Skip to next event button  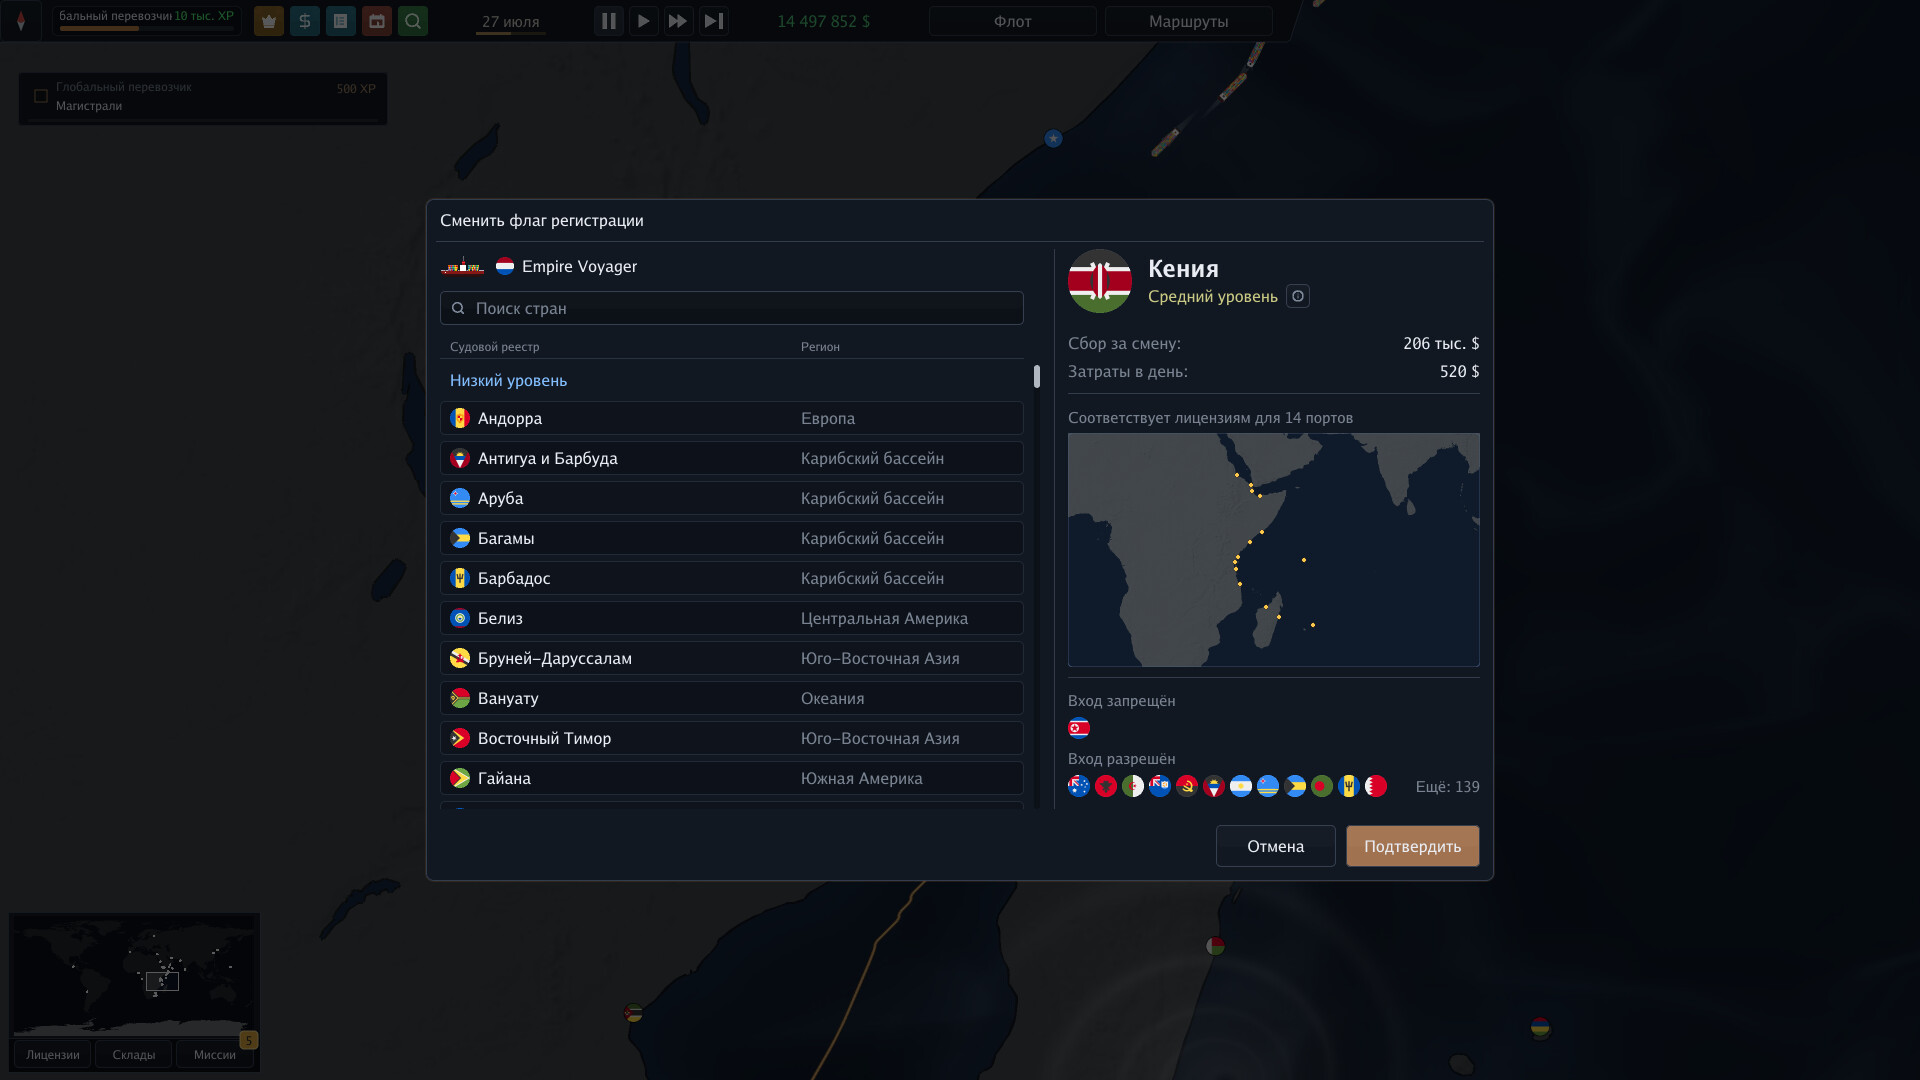pyautogui.click(x=713, y=21)
